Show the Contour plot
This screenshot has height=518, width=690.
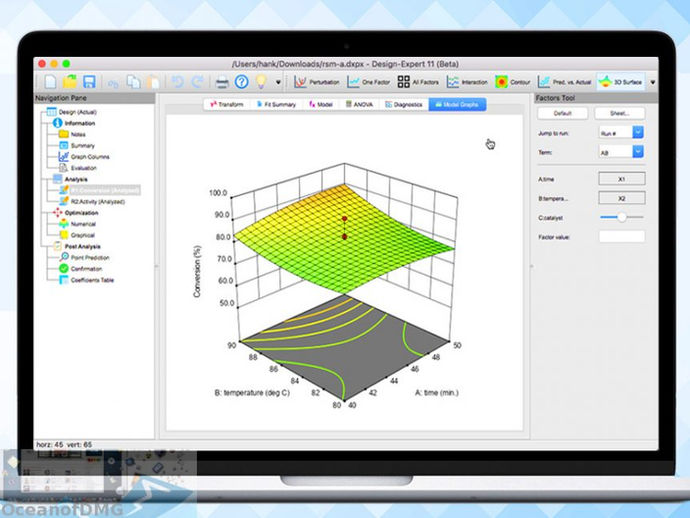pyautogui.click(x=513, y=82)
